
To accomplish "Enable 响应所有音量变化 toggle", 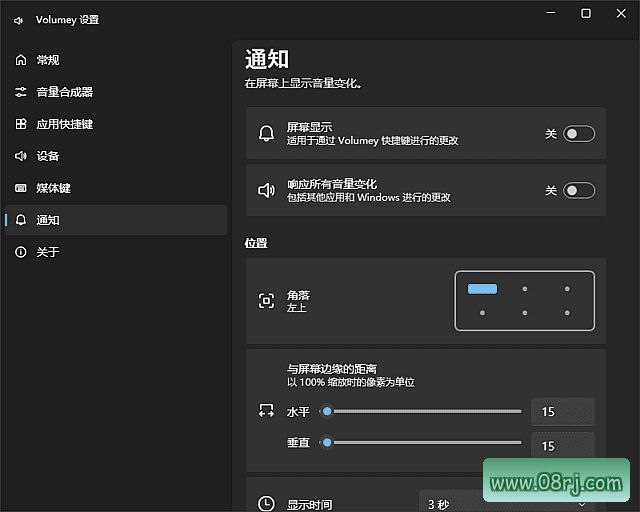I will point(579,190).
